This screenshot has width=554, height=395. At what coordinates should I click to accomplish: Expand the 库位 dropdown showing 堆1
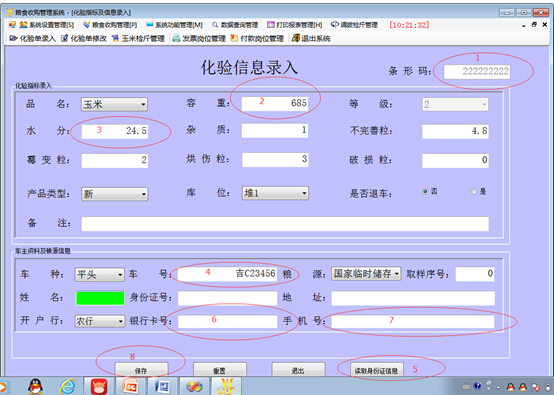click(x=275, y=193)
